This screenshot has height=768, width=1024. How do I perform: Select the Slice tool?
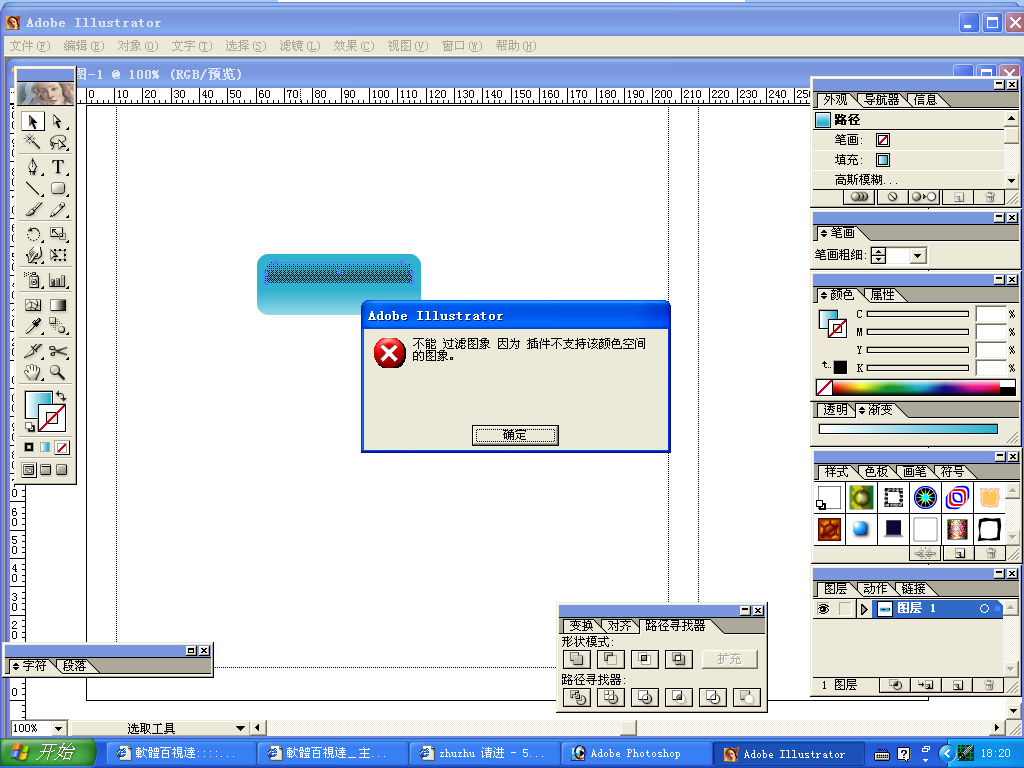tap(33, 351)
